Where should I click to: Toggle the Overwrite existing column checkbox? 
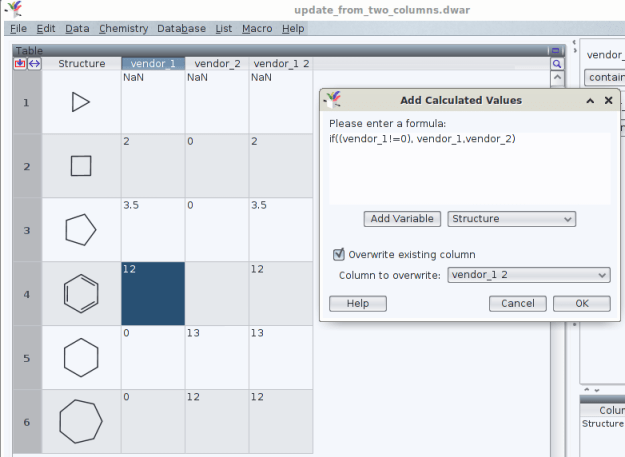pyautogui.click(x=339, y=254)
